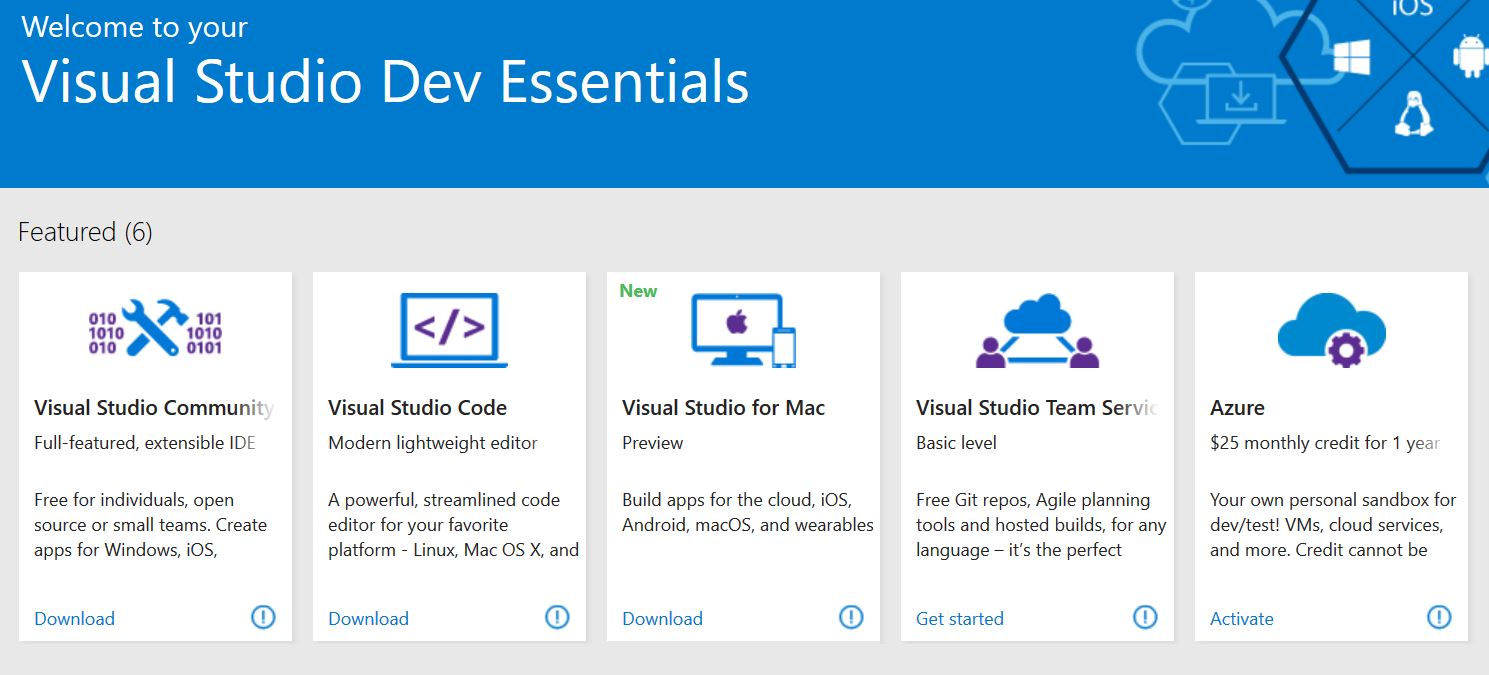The height and width of the screenshot is (675, 1489).
Task: Click the 'Welcome to your' banner text
Action: [x=134, y=27]
